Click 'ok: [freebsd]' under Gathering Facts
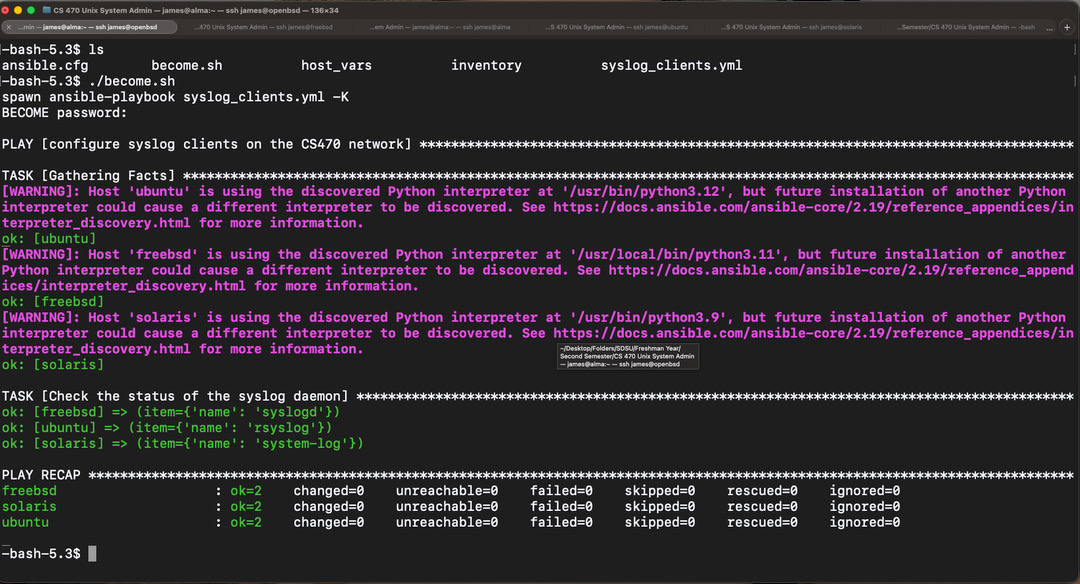 click(x=52, y=302)
